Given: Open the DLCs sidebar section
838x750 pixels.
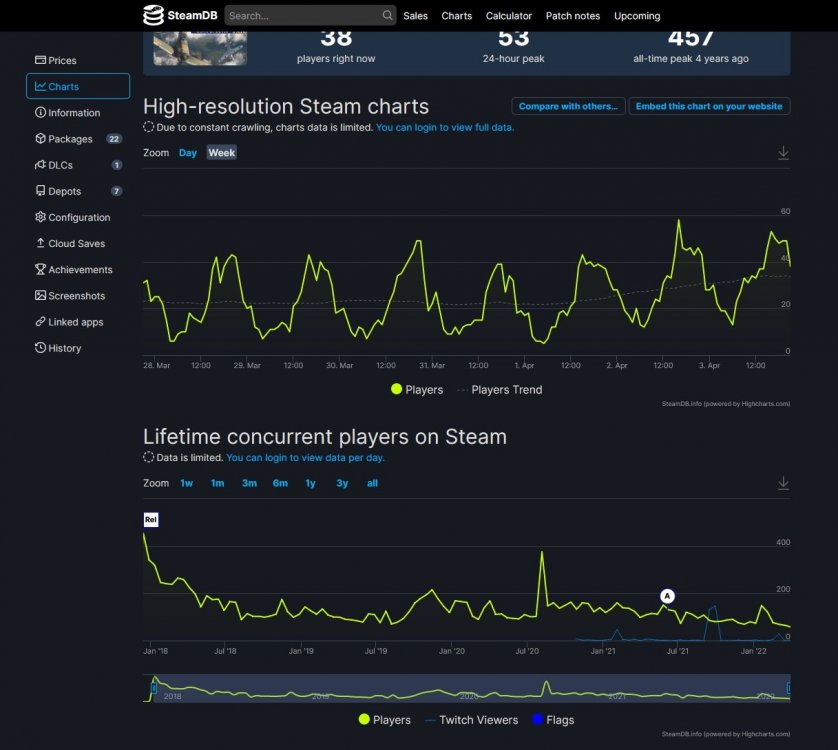Looking at the screenshot, I should [x=58, y=164].
